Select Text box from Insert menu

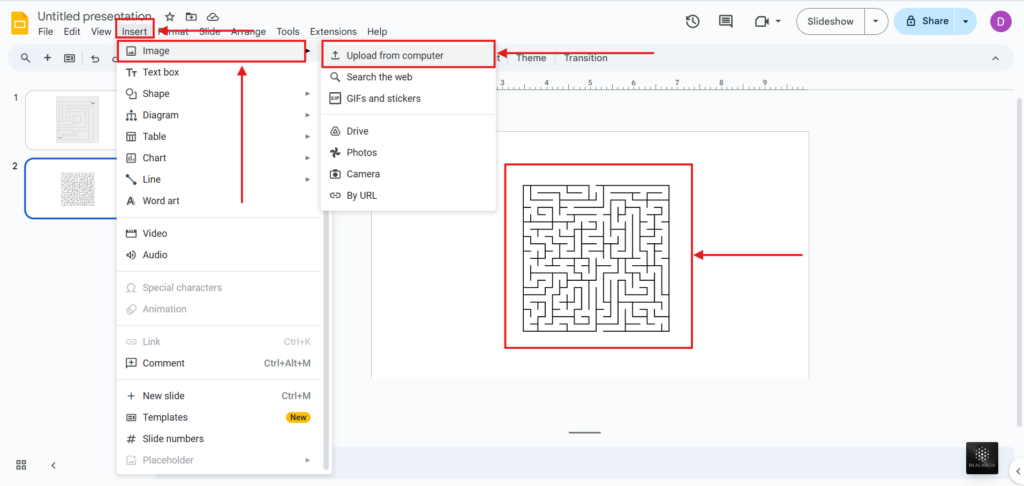click(160, 72)
